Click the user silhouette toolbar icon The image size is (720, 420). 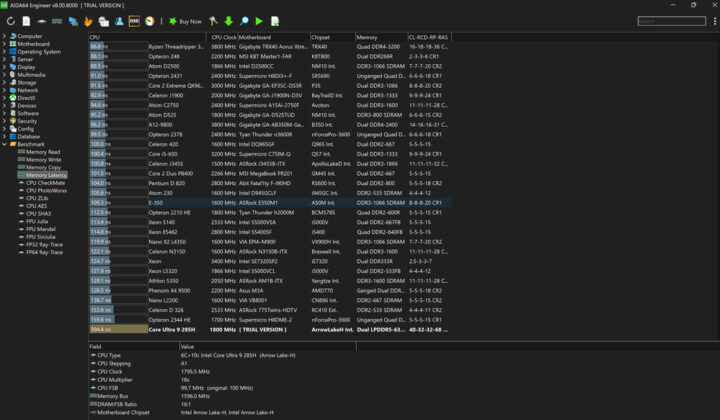pyautogui.click(x=119, y=21)
